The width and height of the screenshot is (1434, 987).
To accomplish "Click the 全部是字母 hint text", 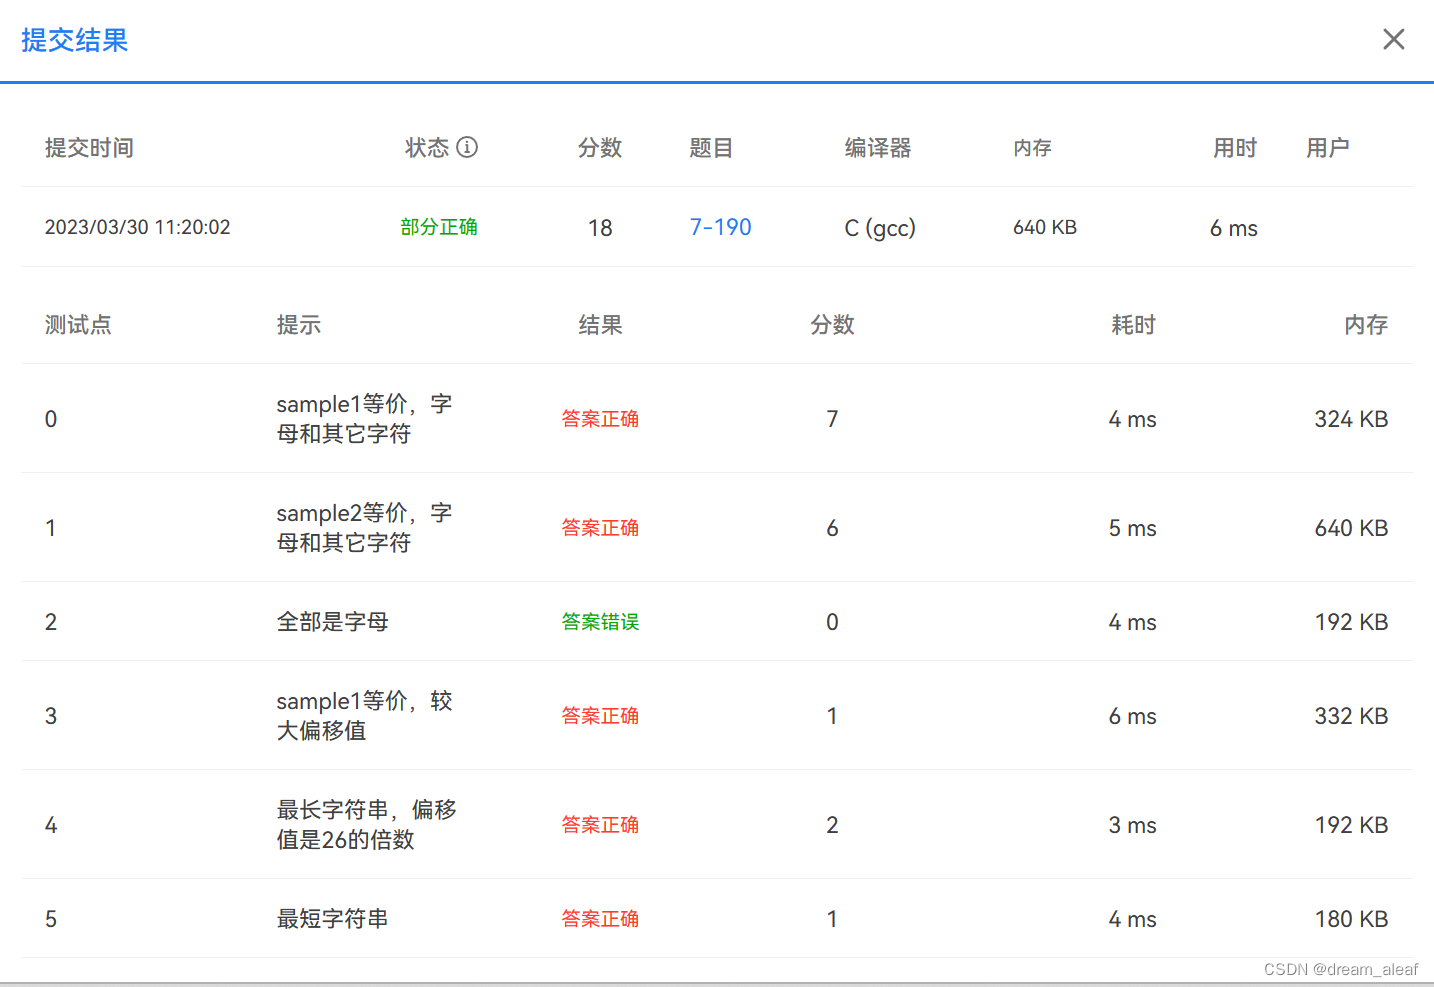I will [333, 622].
